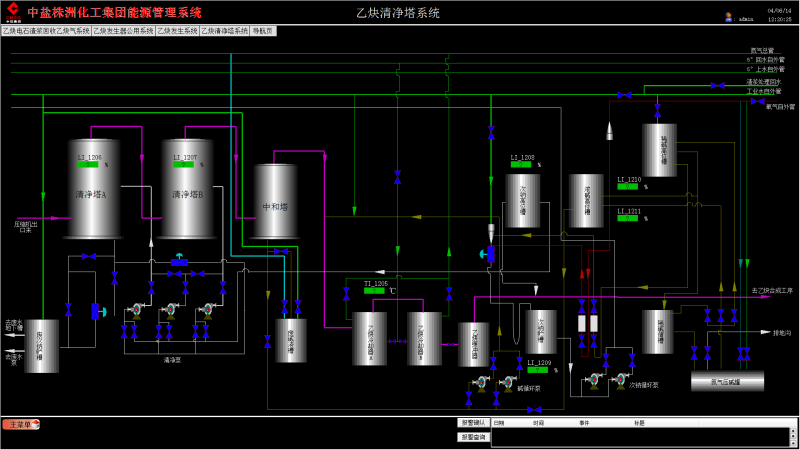Viewport: 800px width, 450px height.
Task: Click the left 碱循环泵 pump icon
Action: point(482,383)
